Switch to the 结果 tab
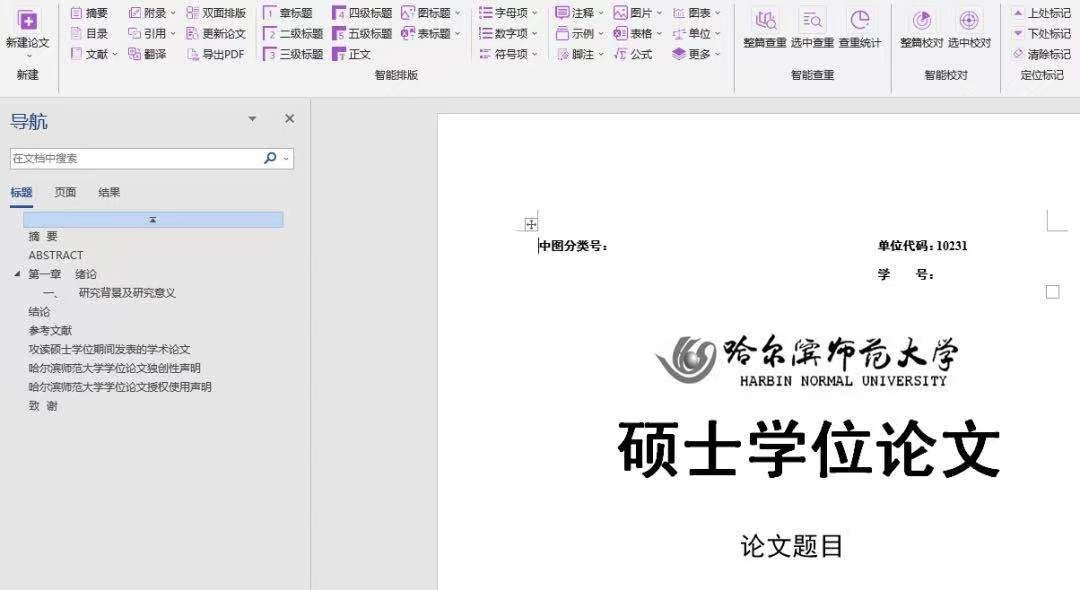Image resolution: width=1080 pixels, height=590 pixels. click(x=109, y=192)
